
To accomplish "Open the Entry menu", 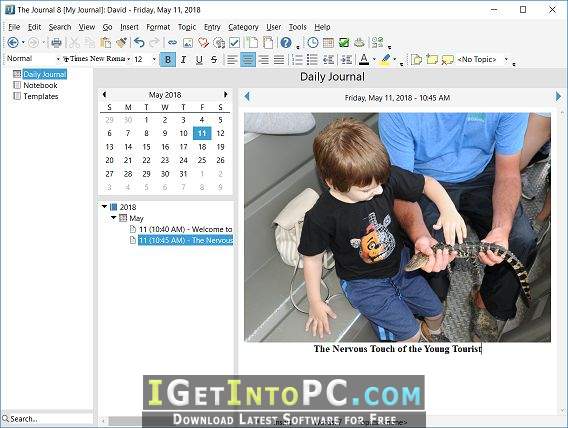I will coord(212,27).
